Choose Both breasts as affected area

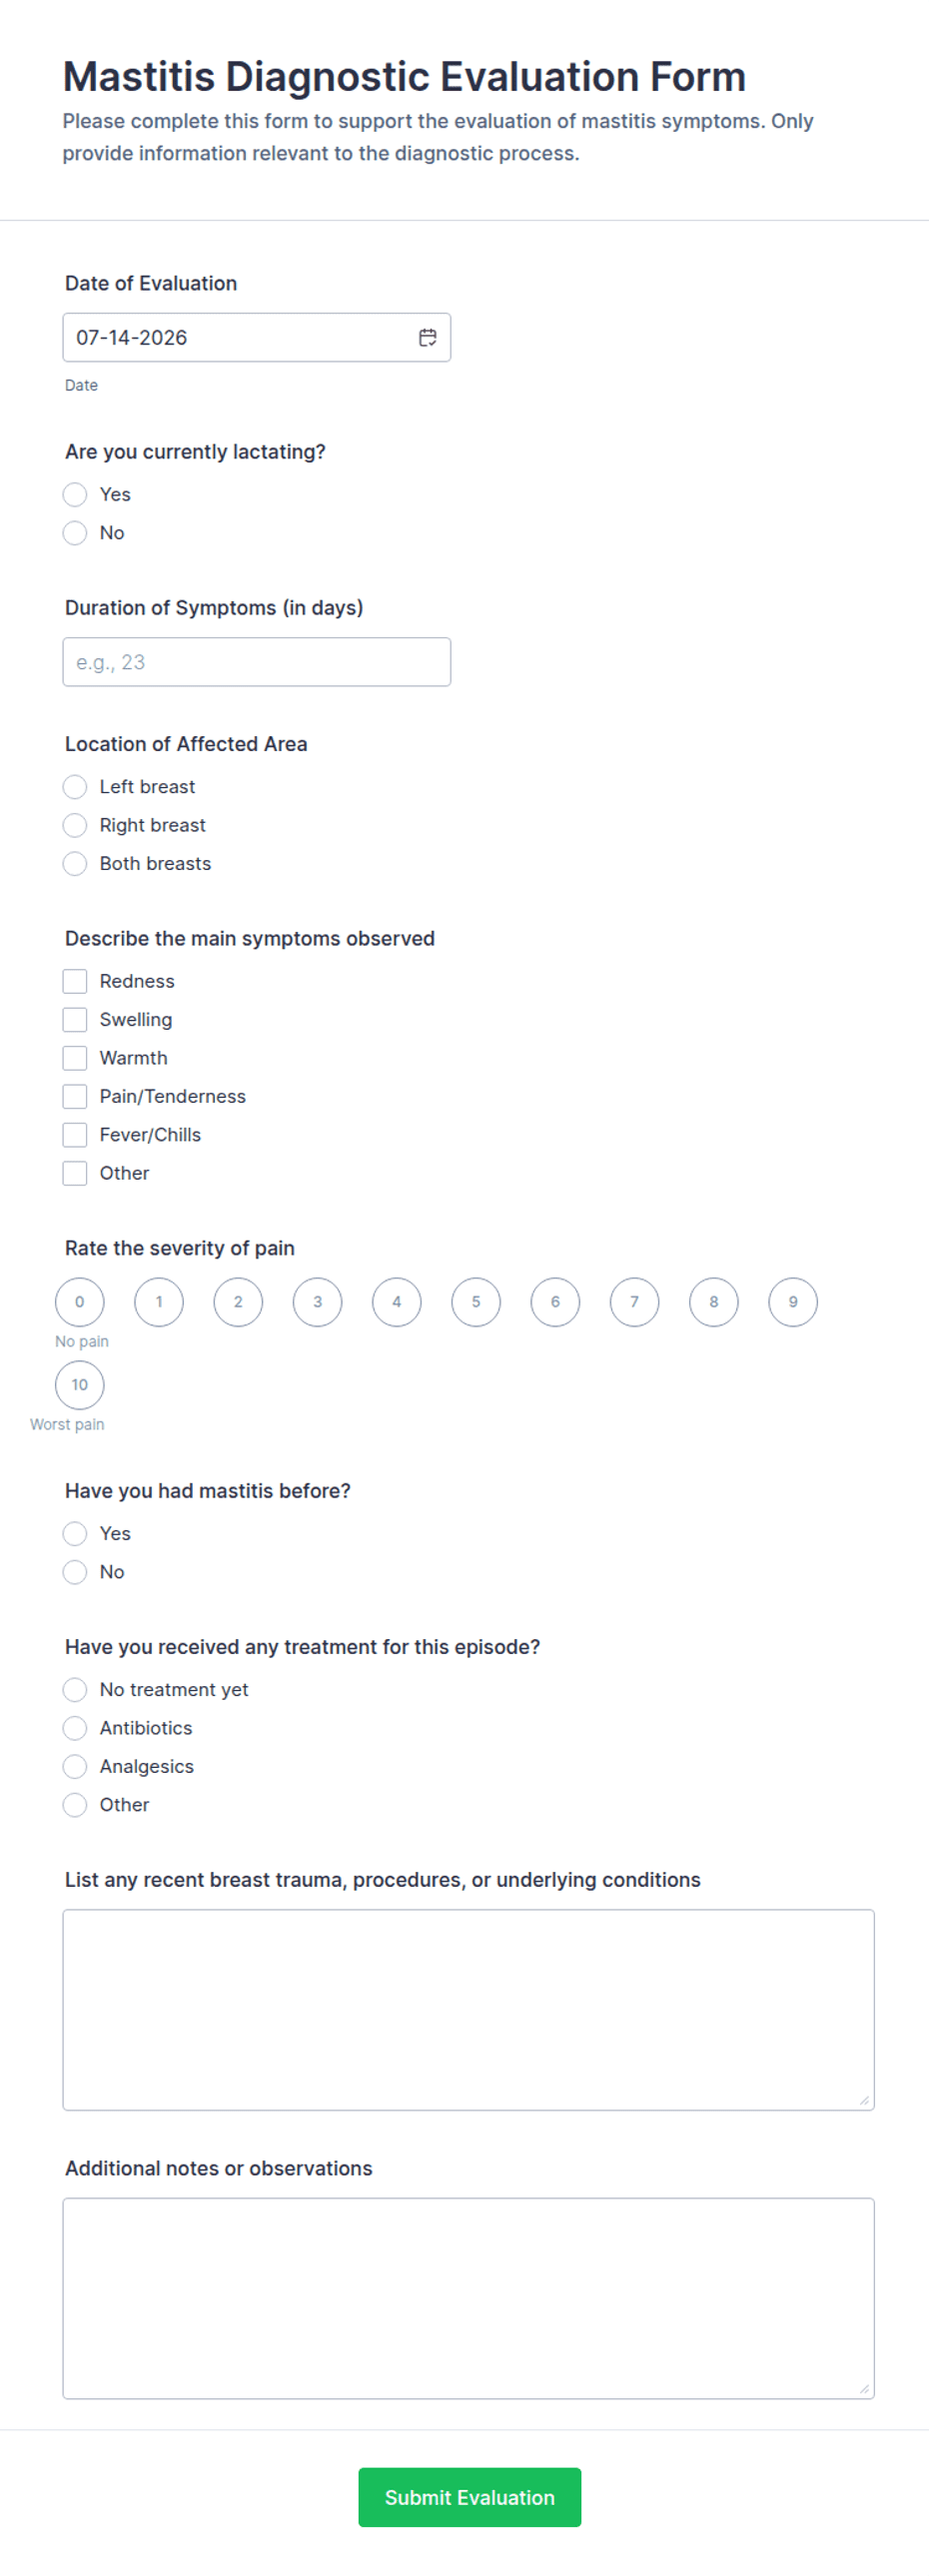75,864
